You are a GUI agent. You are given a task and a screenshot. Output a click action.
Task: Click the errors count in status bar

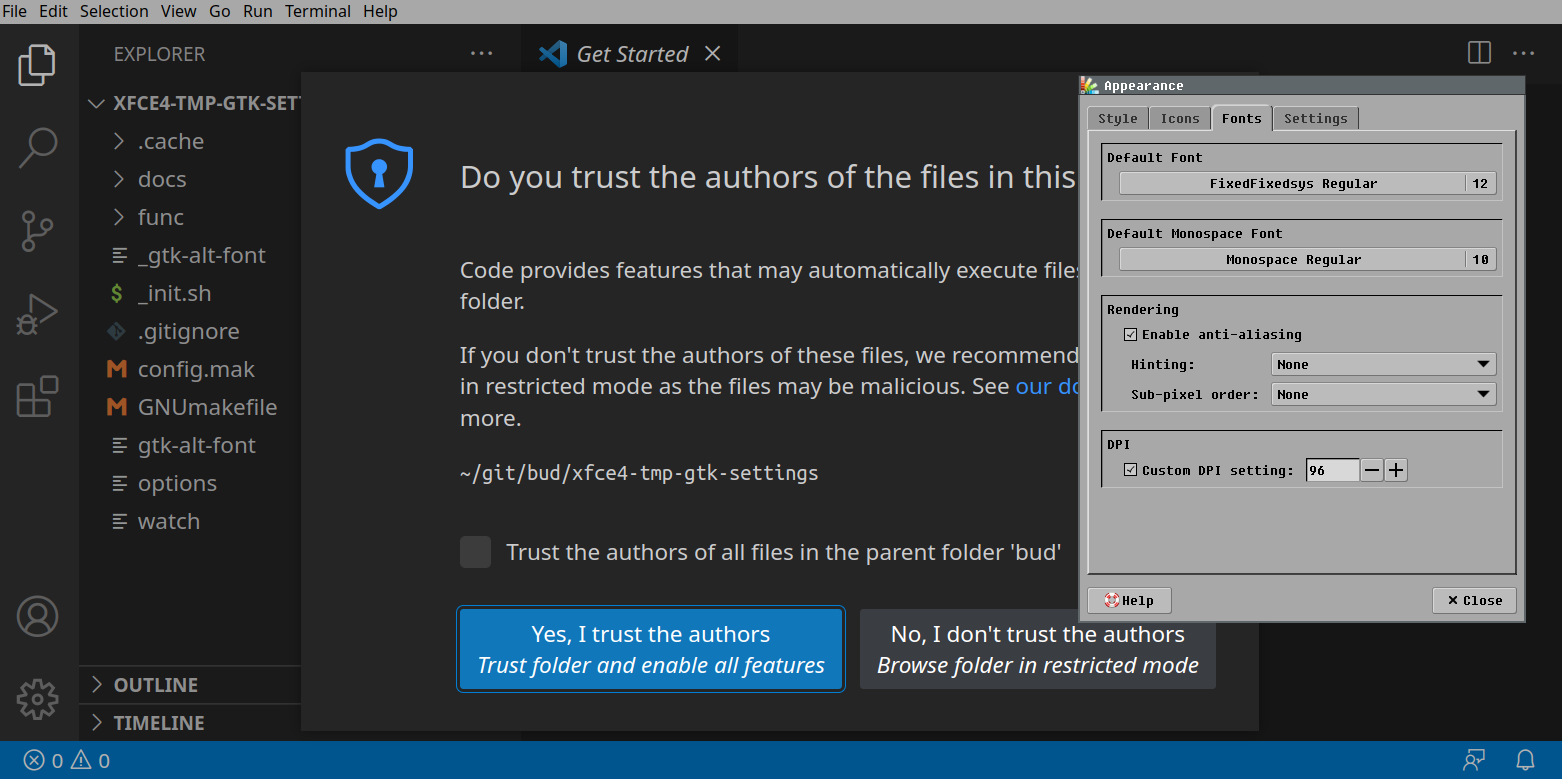point(43,761)
